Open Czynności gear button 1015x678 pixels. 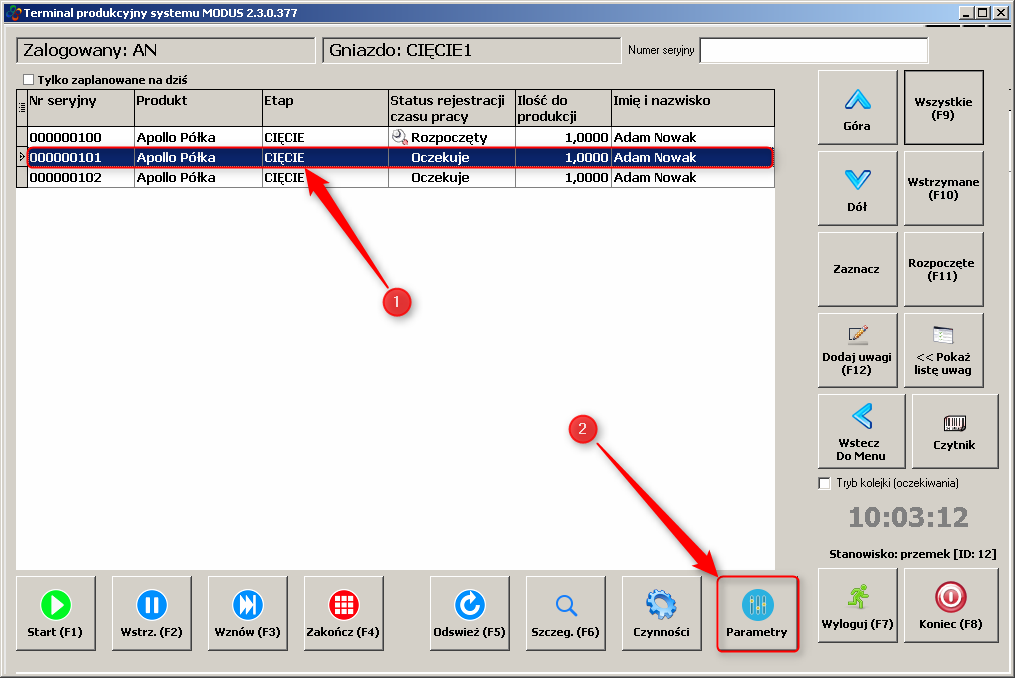point(662,614)
